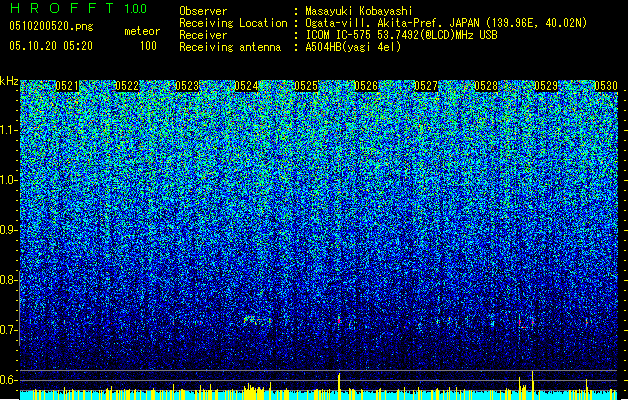629x400 pixels.
Task: Click the Receiving antenna label
Action: click(230, 47)
